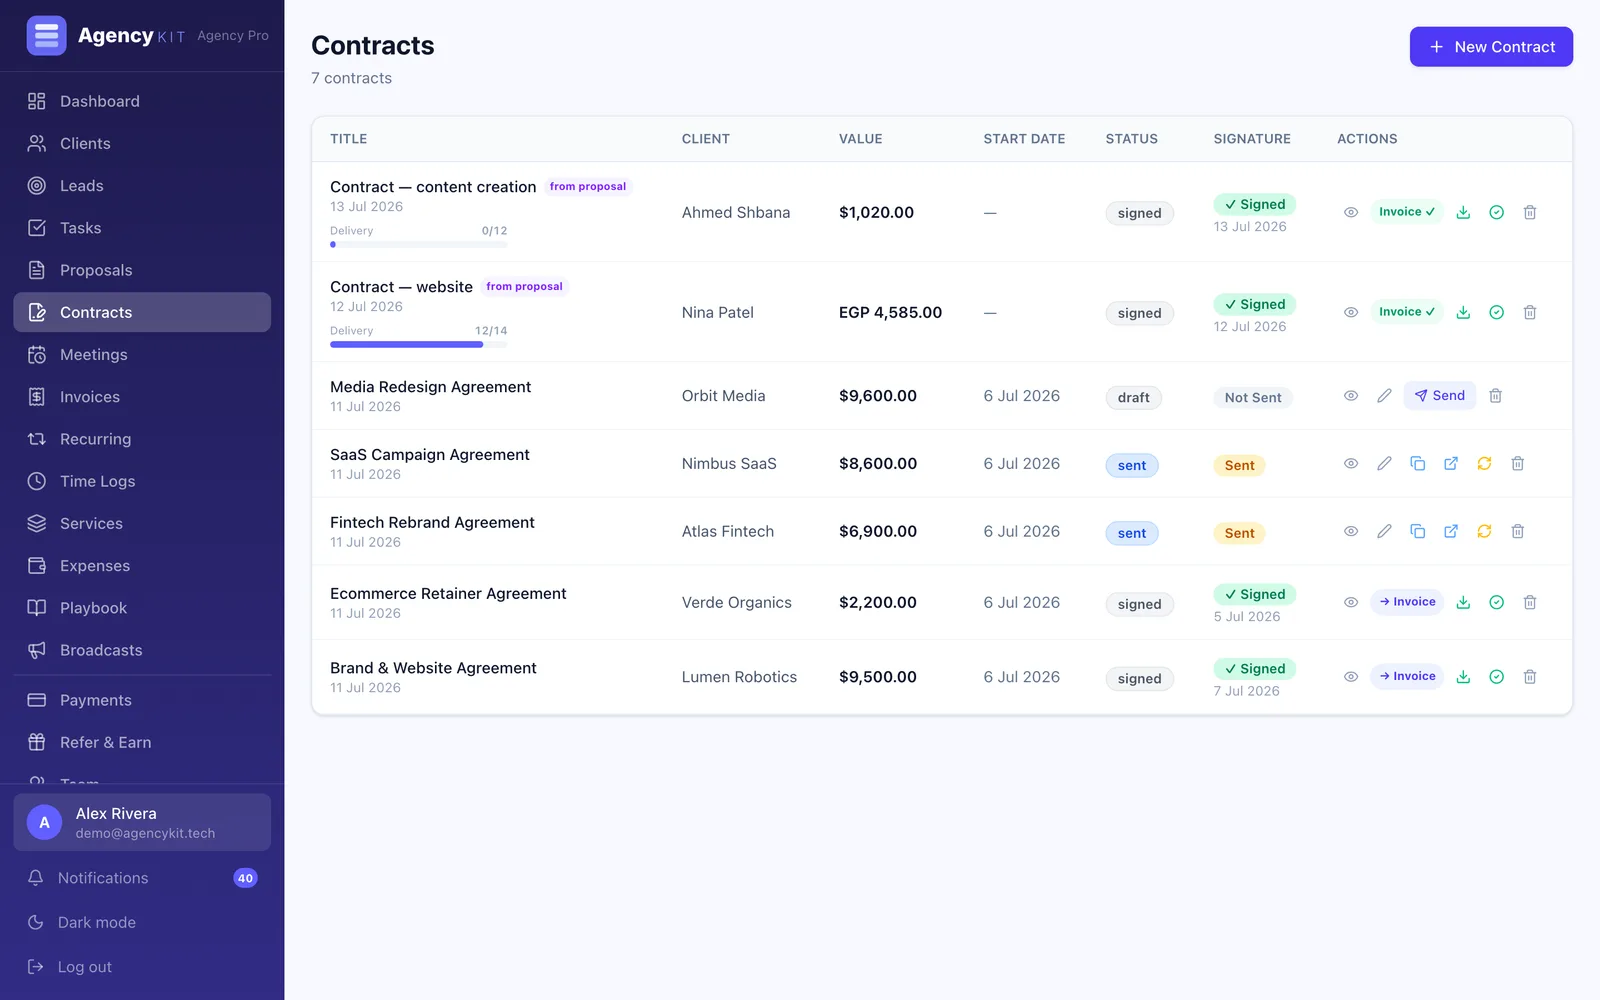View the Brand & Website Agreement via eye icon
This screenshot has height=1000, width=1600.
coord(1350,677)
